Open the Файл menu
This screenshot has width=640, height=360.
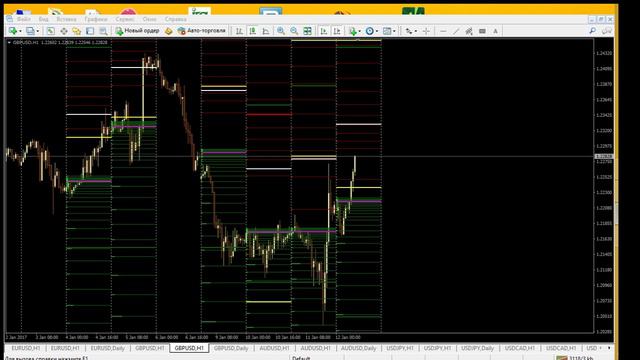(24, 19)
